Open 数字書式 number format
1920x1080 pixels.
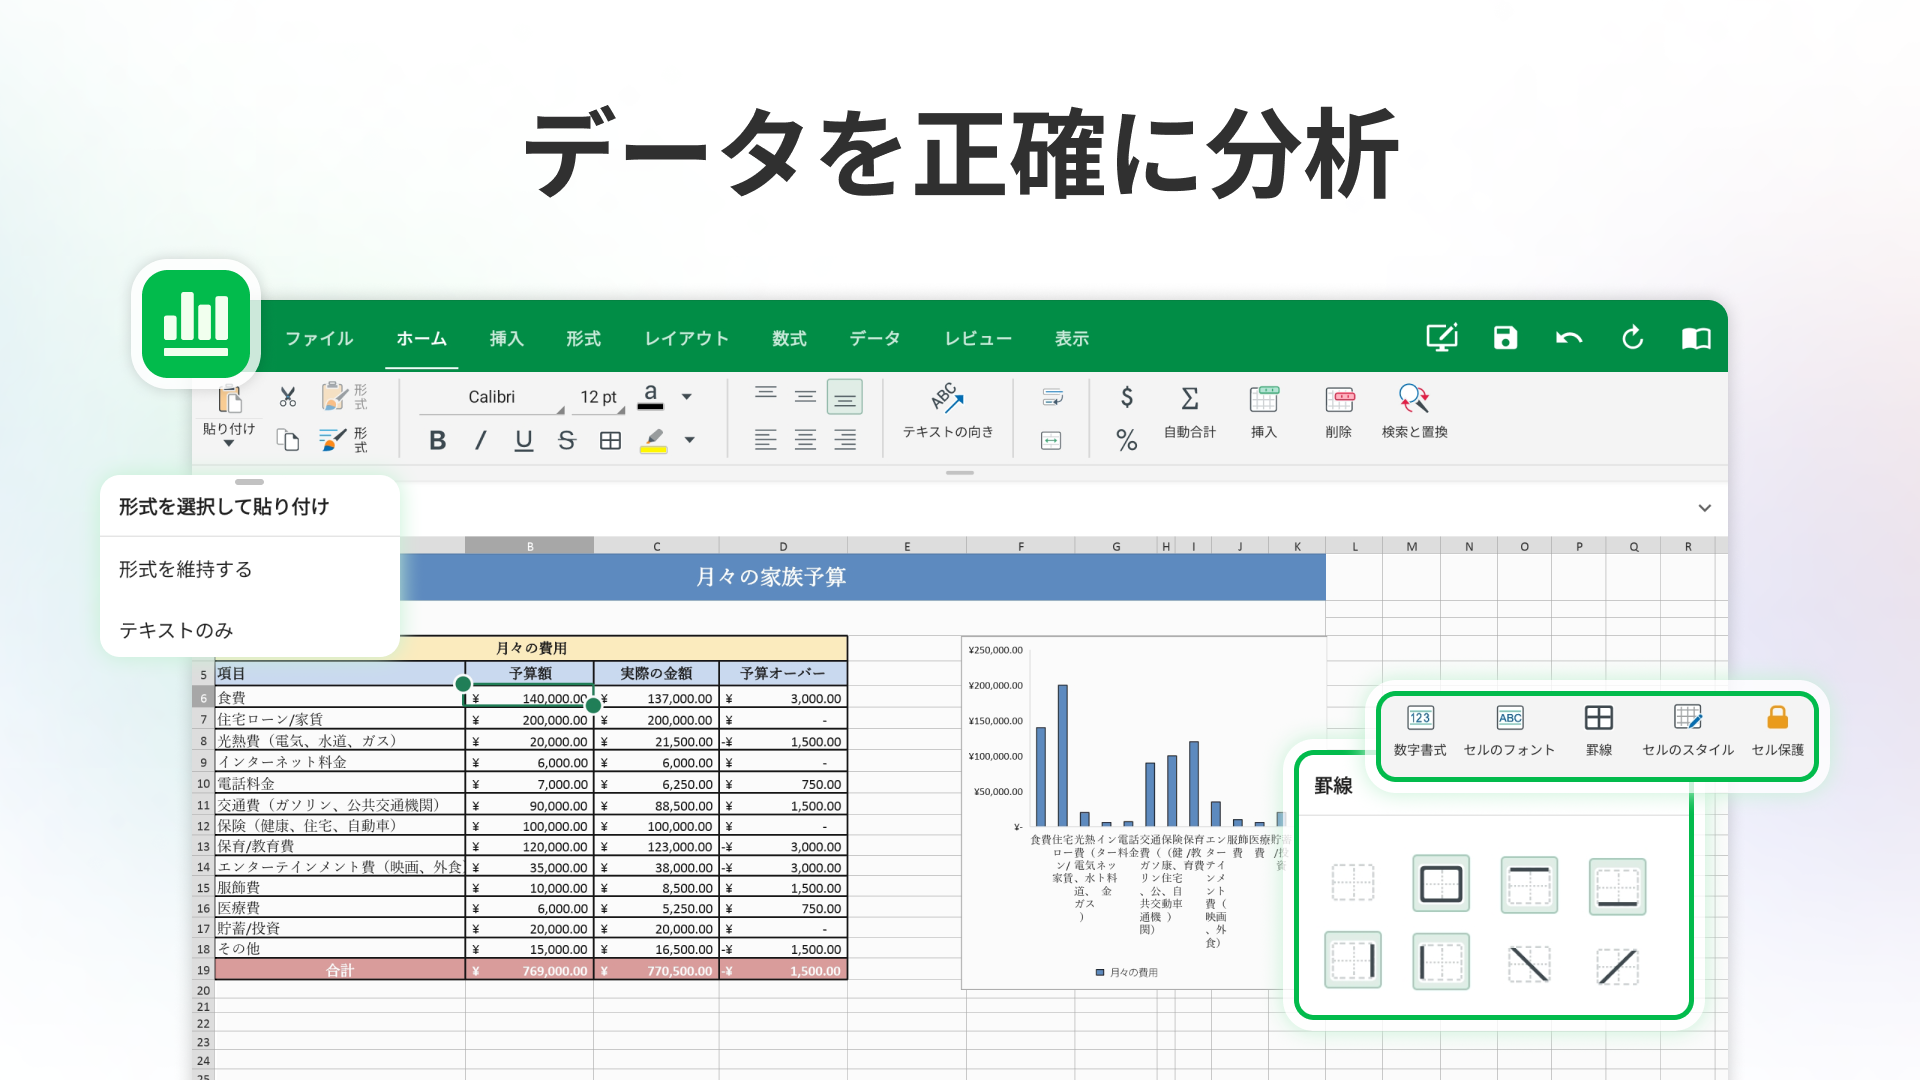point(1420,731)
